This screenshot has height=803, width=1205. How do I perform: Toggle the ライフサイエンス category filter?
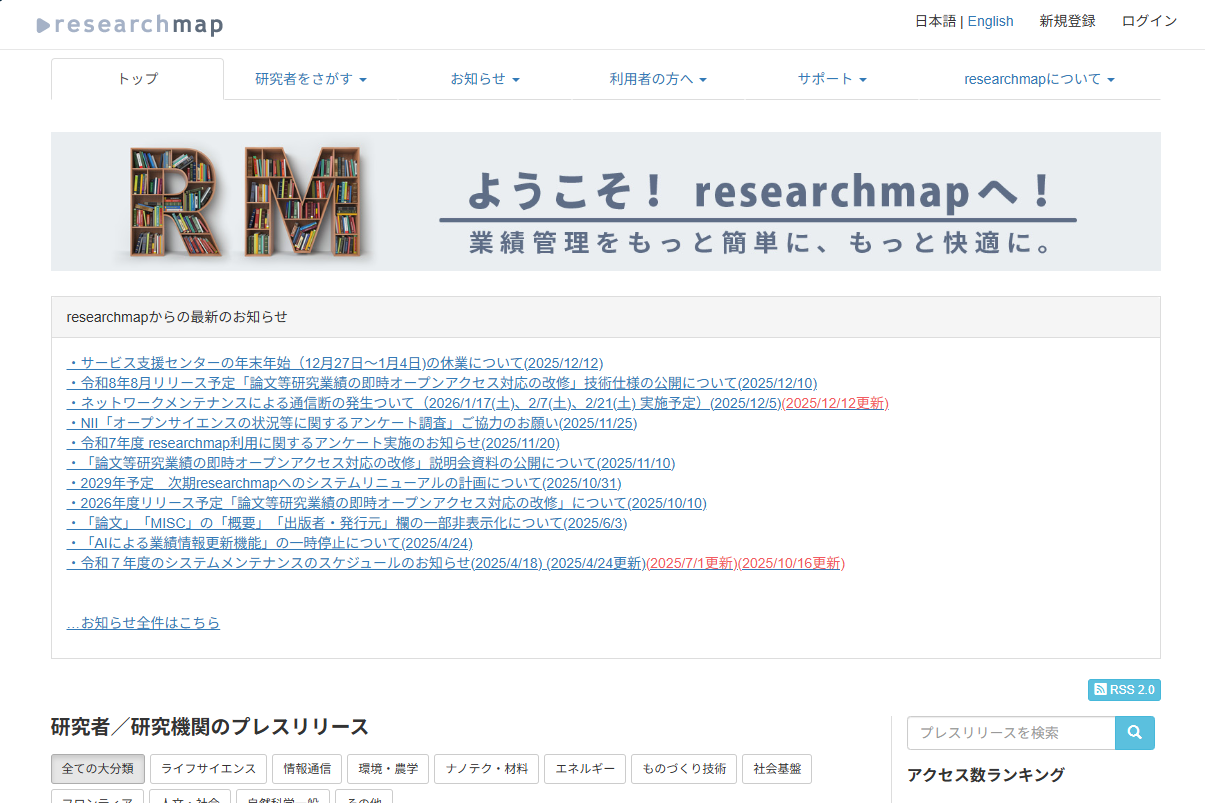(x=208, y=769)
